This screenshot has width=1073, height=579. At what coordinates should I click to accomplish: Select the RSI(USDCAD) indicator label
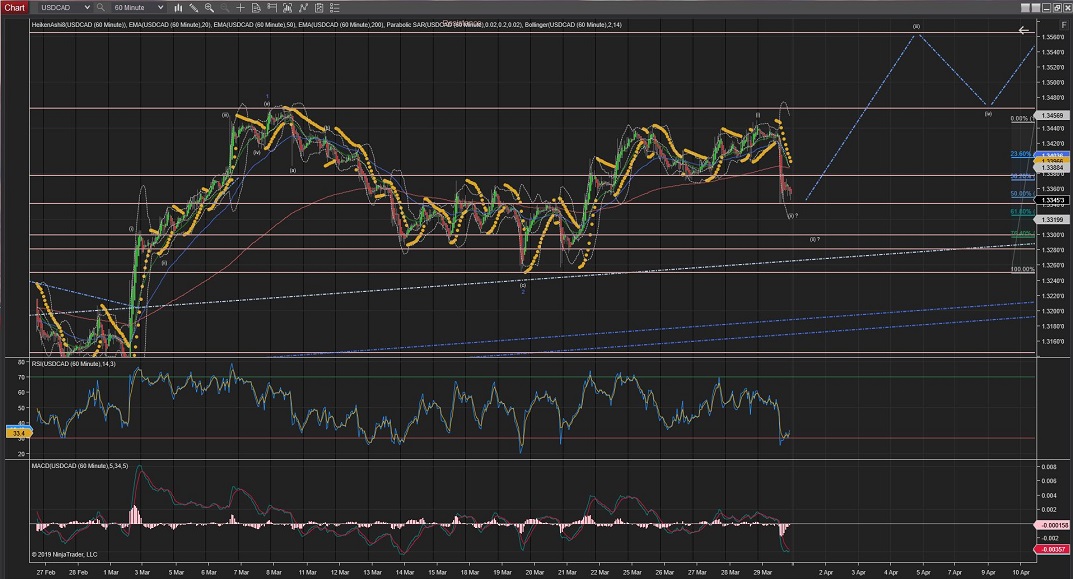(73, 364)
